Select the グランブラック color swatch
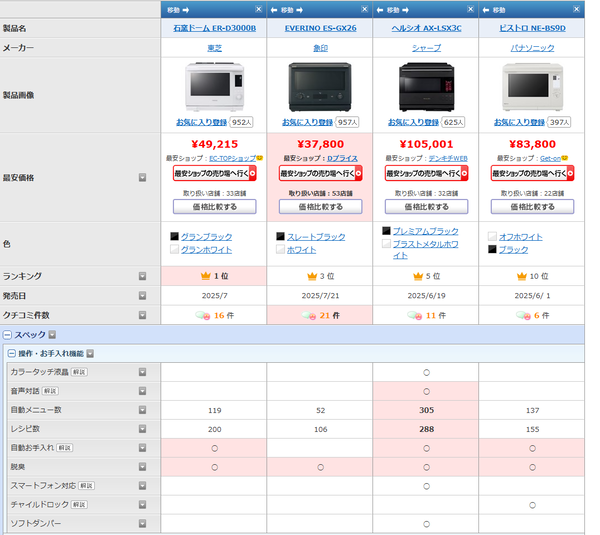The width and height of the screenshot is (600, 535). coord(174,236)
